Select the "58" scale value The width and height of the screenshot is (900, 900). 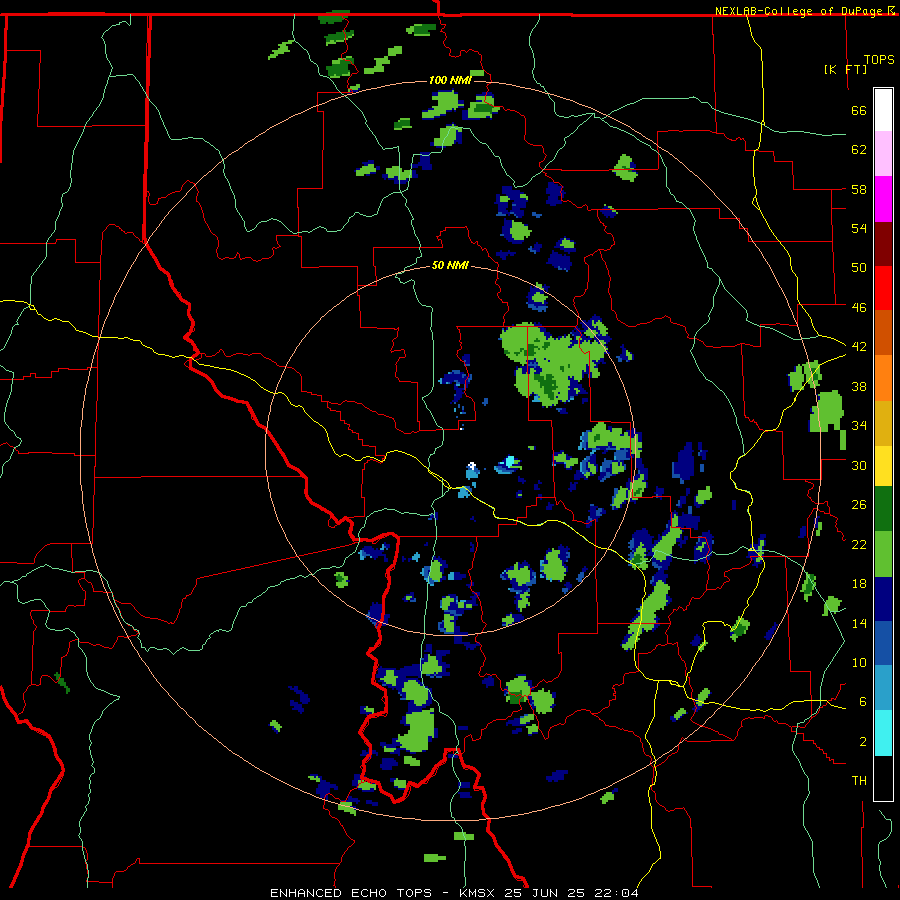pyautogui.click(x=859, y=189)
